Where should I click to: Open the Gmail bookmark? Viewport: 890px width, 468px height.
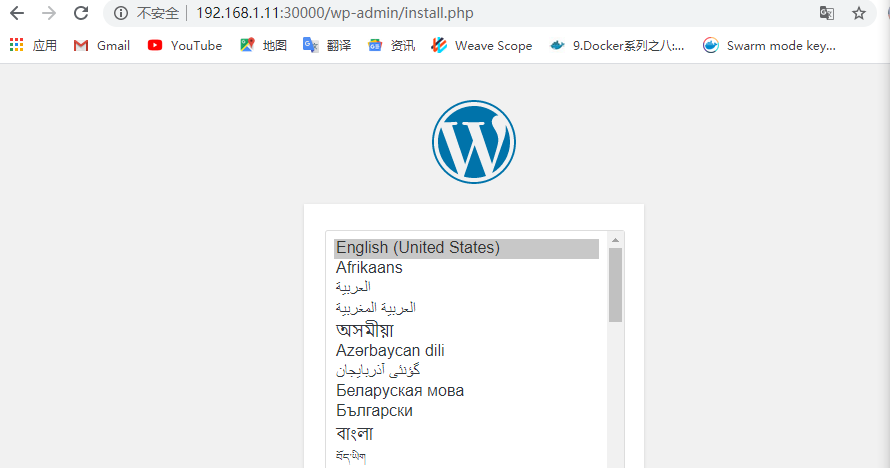tap(102, 45)
